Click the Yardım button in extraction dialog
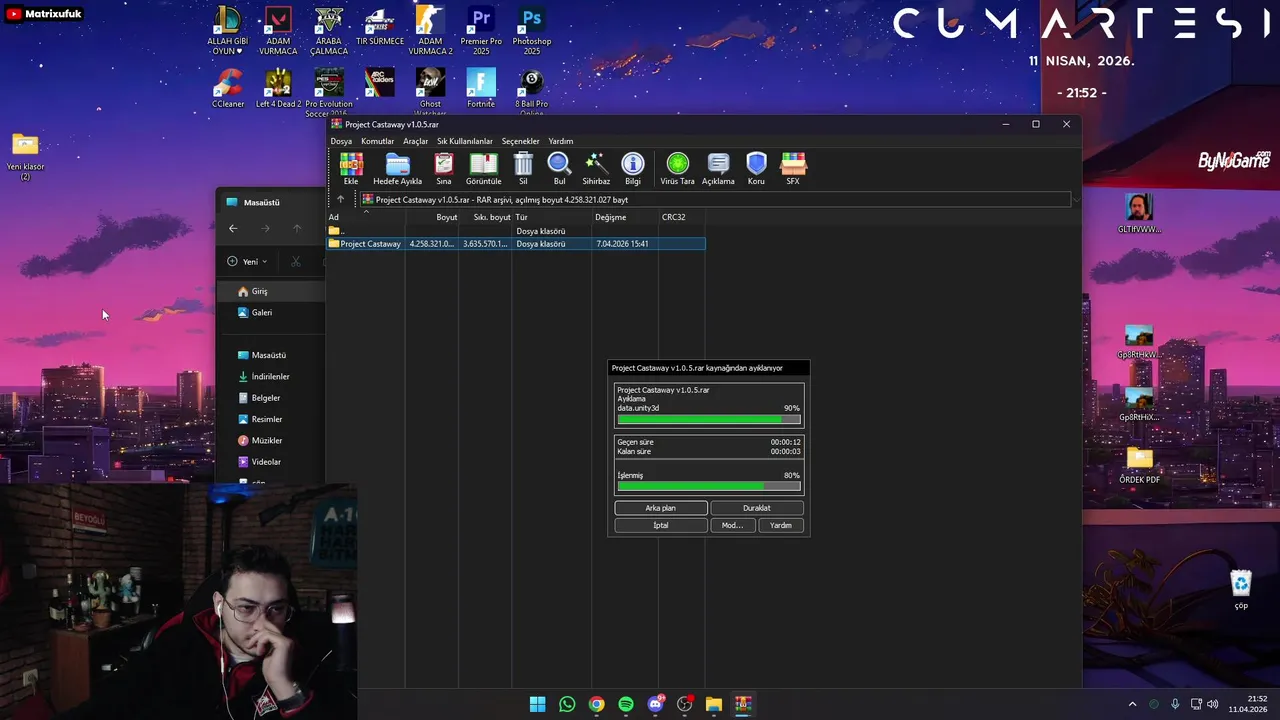Image resolution: width=1280 pixels, height=720 pixels. coord(781,525)
